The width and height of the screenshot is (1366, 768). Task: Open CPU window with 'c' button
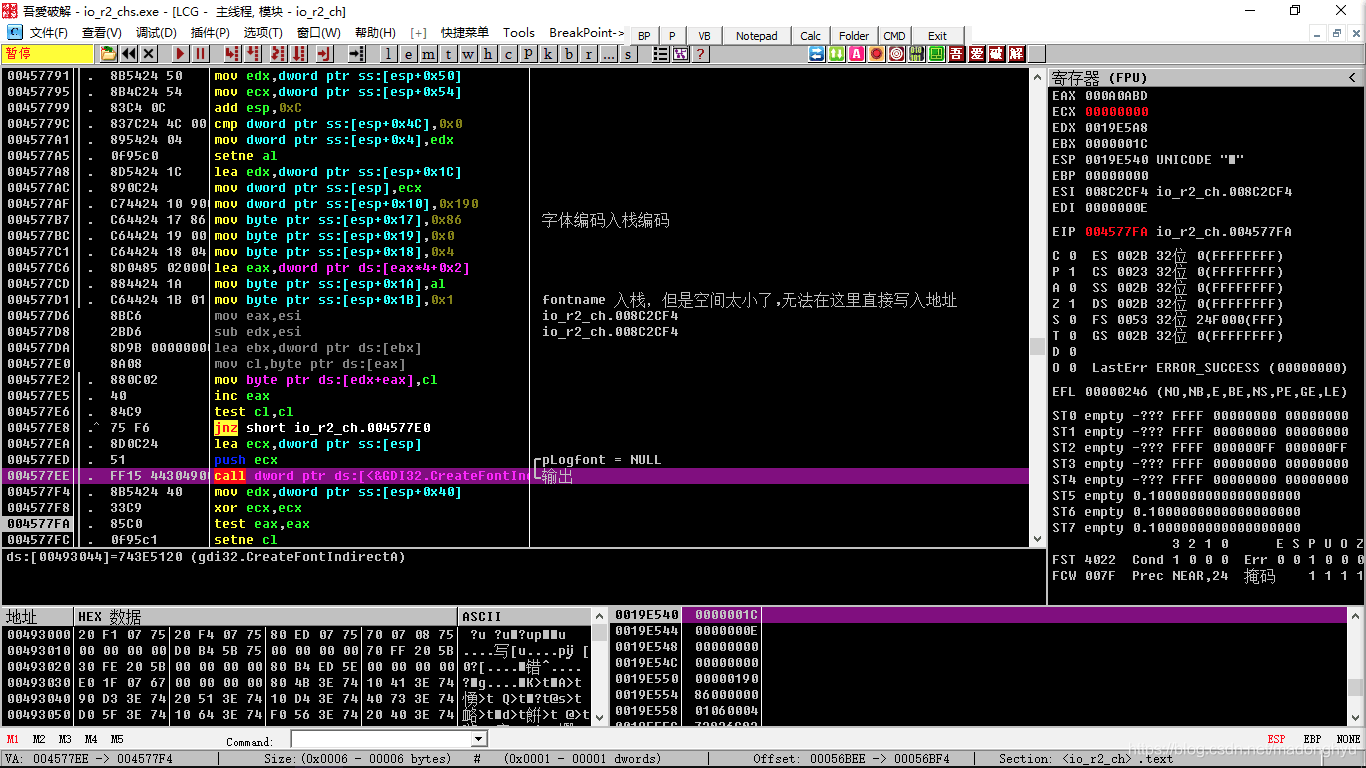tap(508, 54)
